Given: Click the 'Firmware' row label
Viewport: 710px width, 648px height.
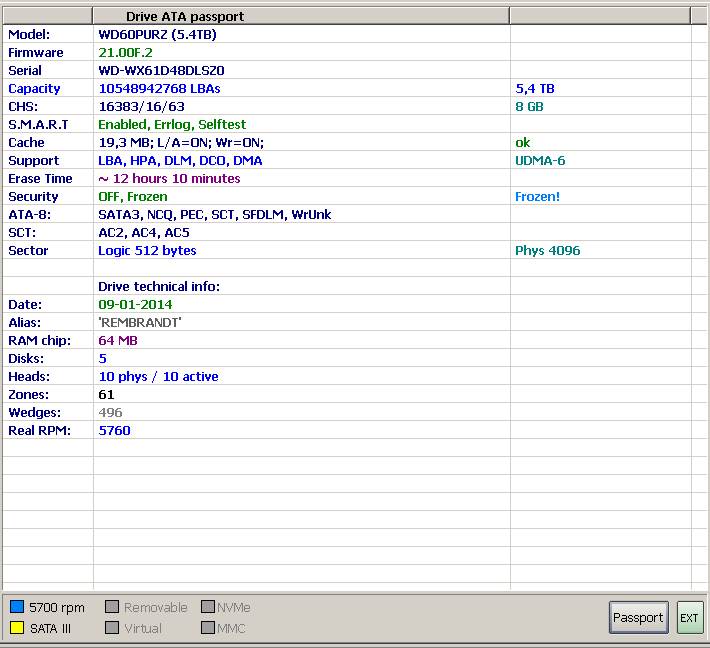Looking at the screenshot, I should (36, 53).
